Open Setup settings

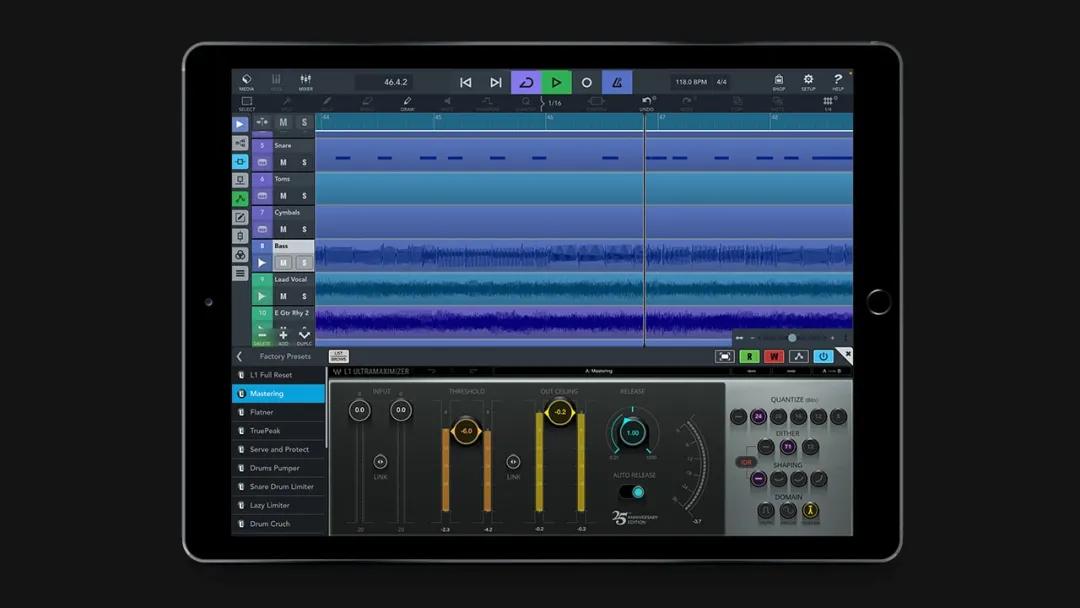point(808,82)
